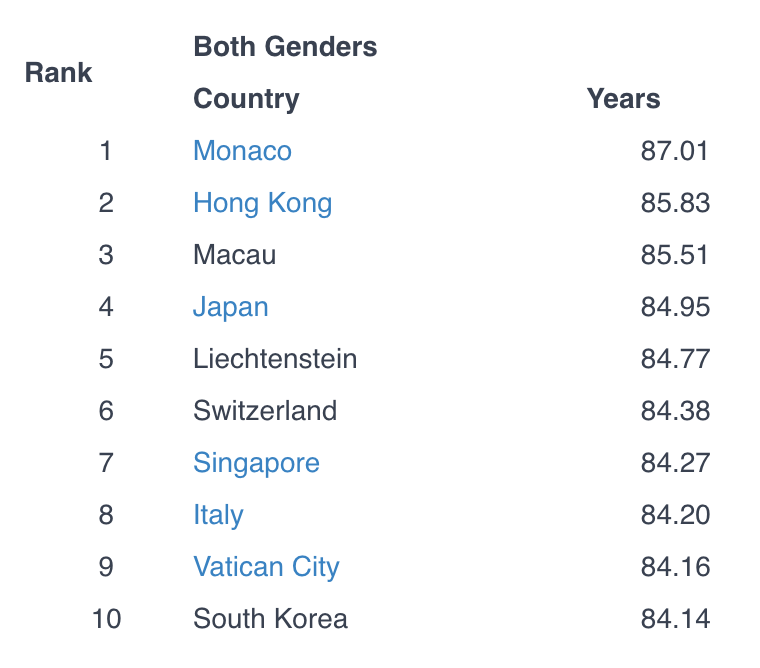The height and width of the screenshot is (668, 760).
Task: Open the Monaco country link
Action: [x=242, y=151]
